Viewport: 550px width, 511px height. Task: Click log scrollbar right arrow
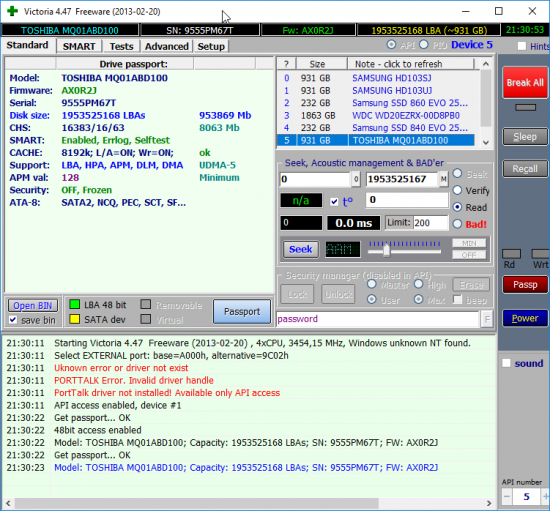pyautogui.click(x=489, y=503)
